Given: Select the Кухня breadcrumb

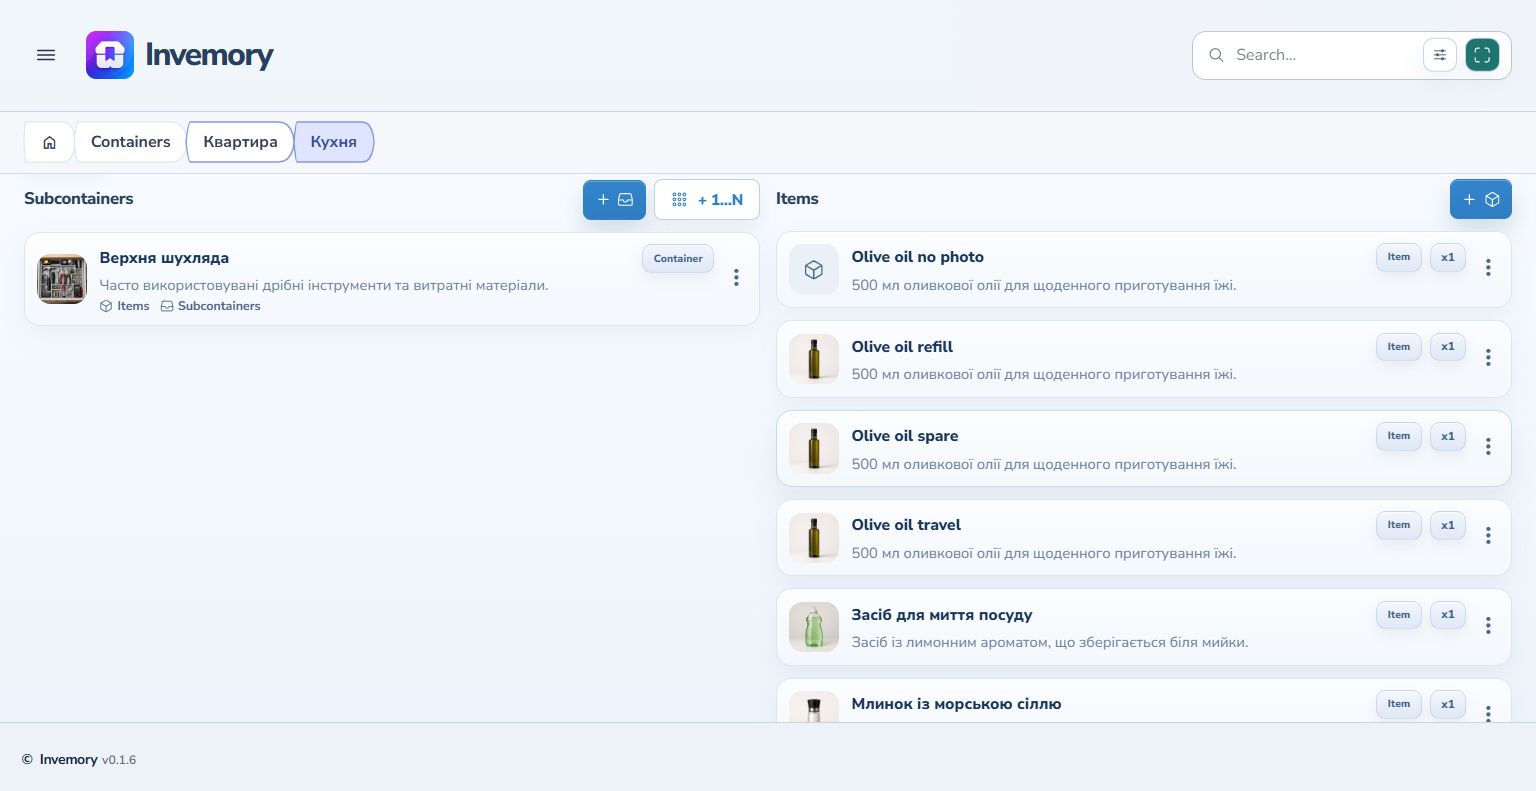Looking at the screenshot, I should [334, 142].
